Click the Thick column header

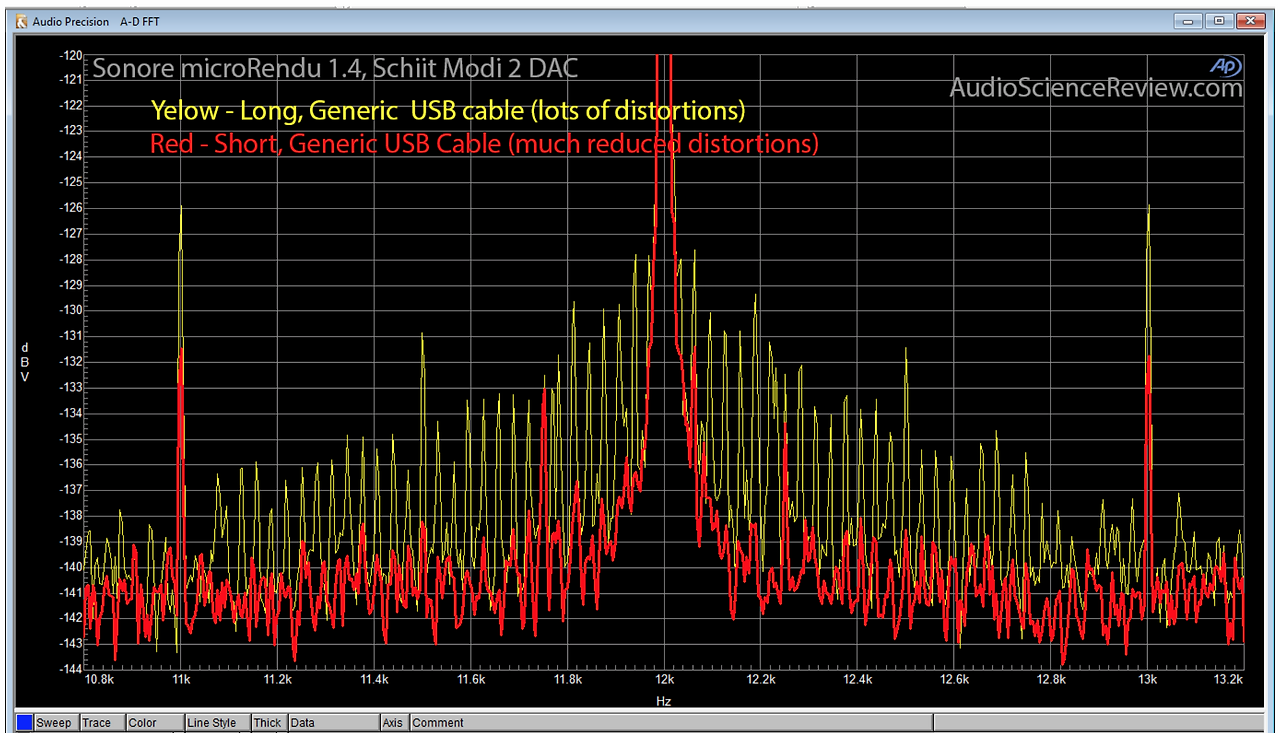coord(269,722)
